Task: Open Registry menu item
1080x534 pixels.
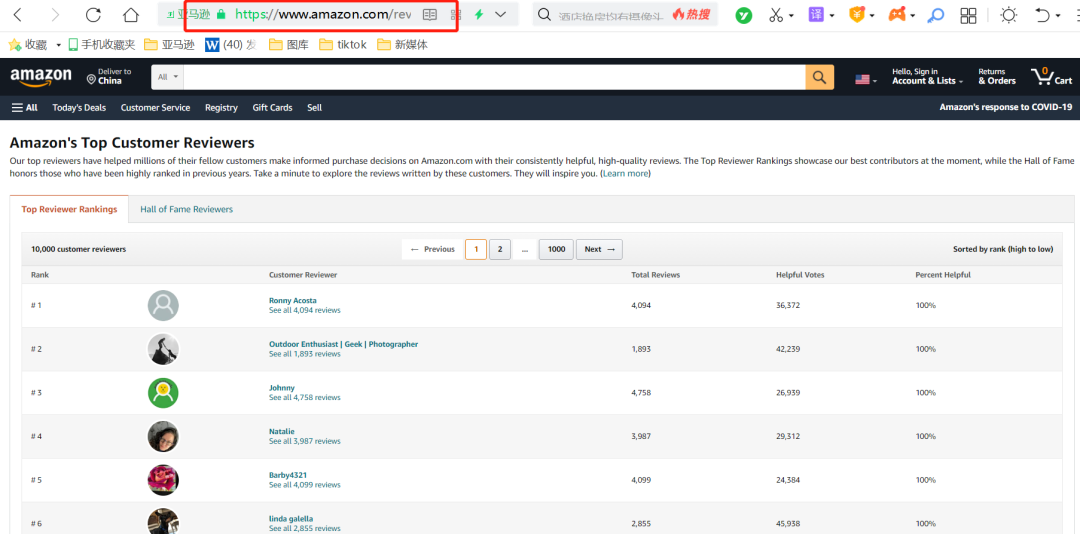Action: [x=221, y=107]
